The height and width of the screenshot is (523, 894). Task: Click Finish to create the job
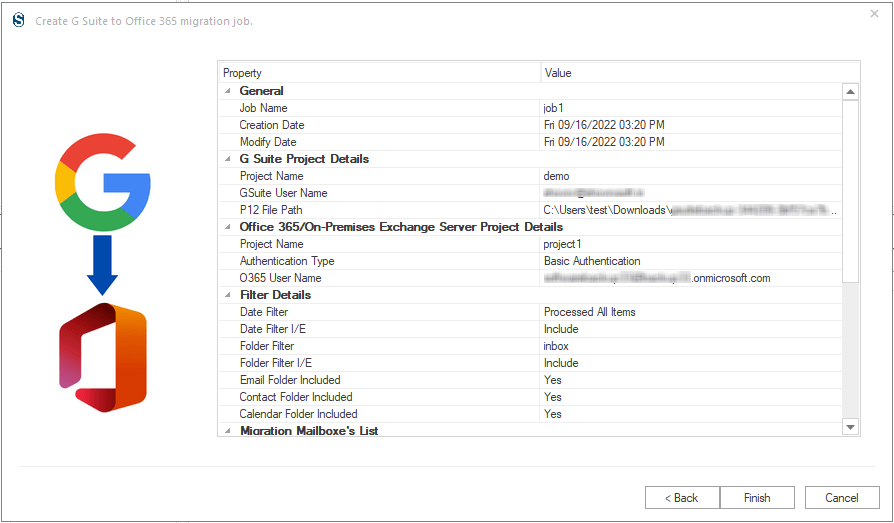tap(757, 498)
